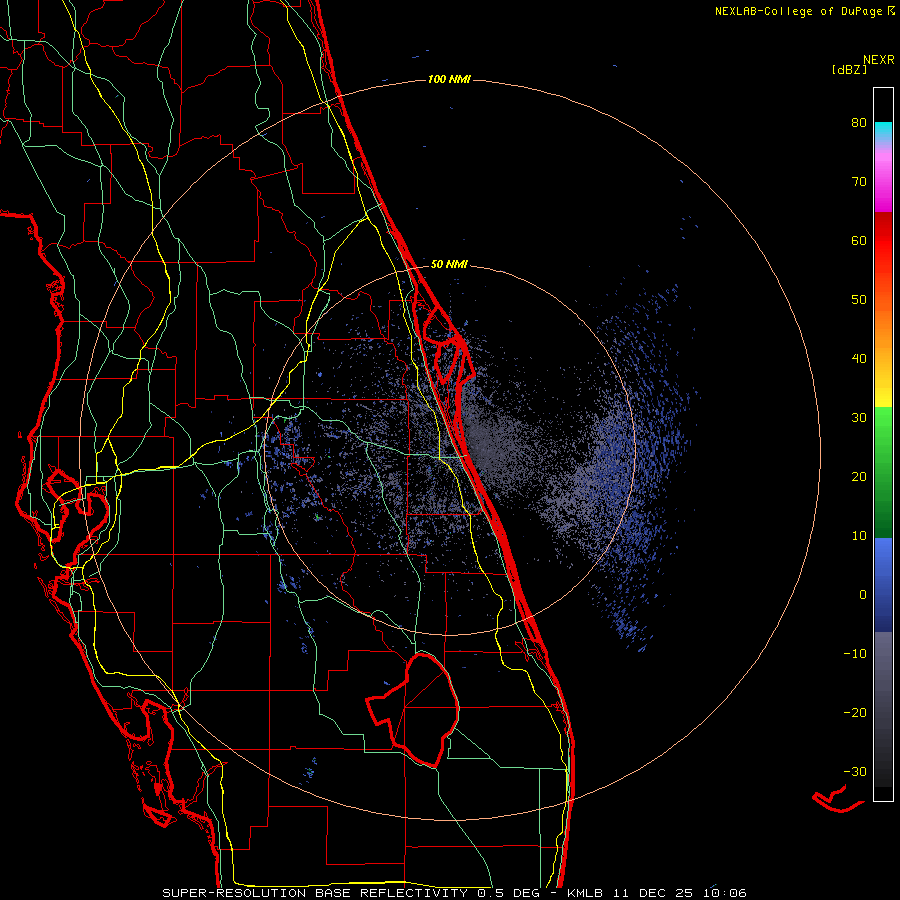Click the 50 value on the dBZ scale
This screenshot has width=900, height=900.
859,300
